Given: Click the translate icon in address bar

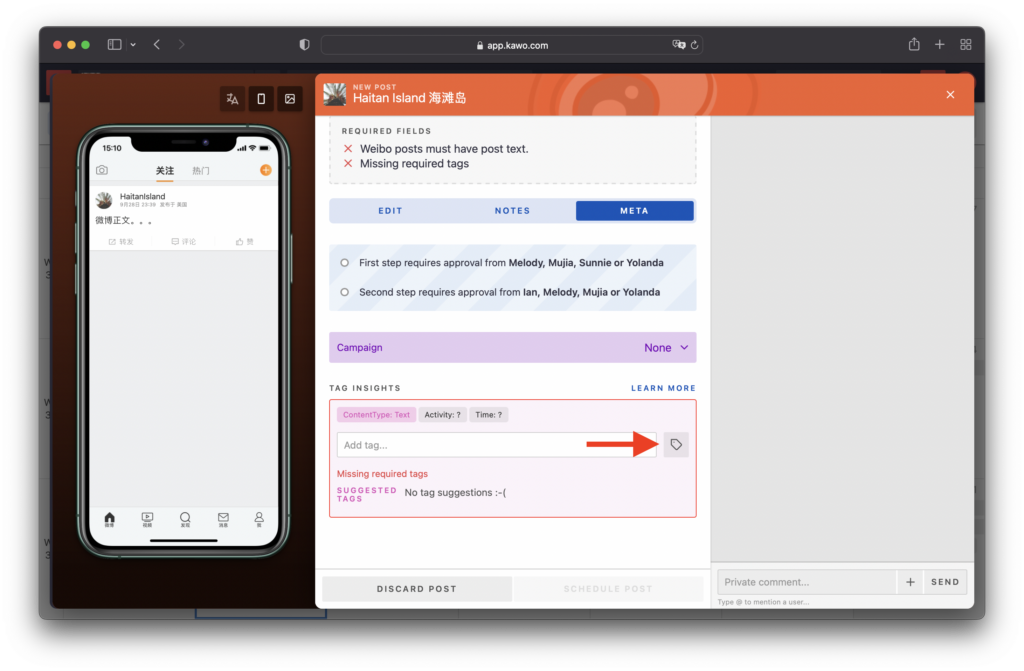Looking at the screenshot, I should point(679,44).
